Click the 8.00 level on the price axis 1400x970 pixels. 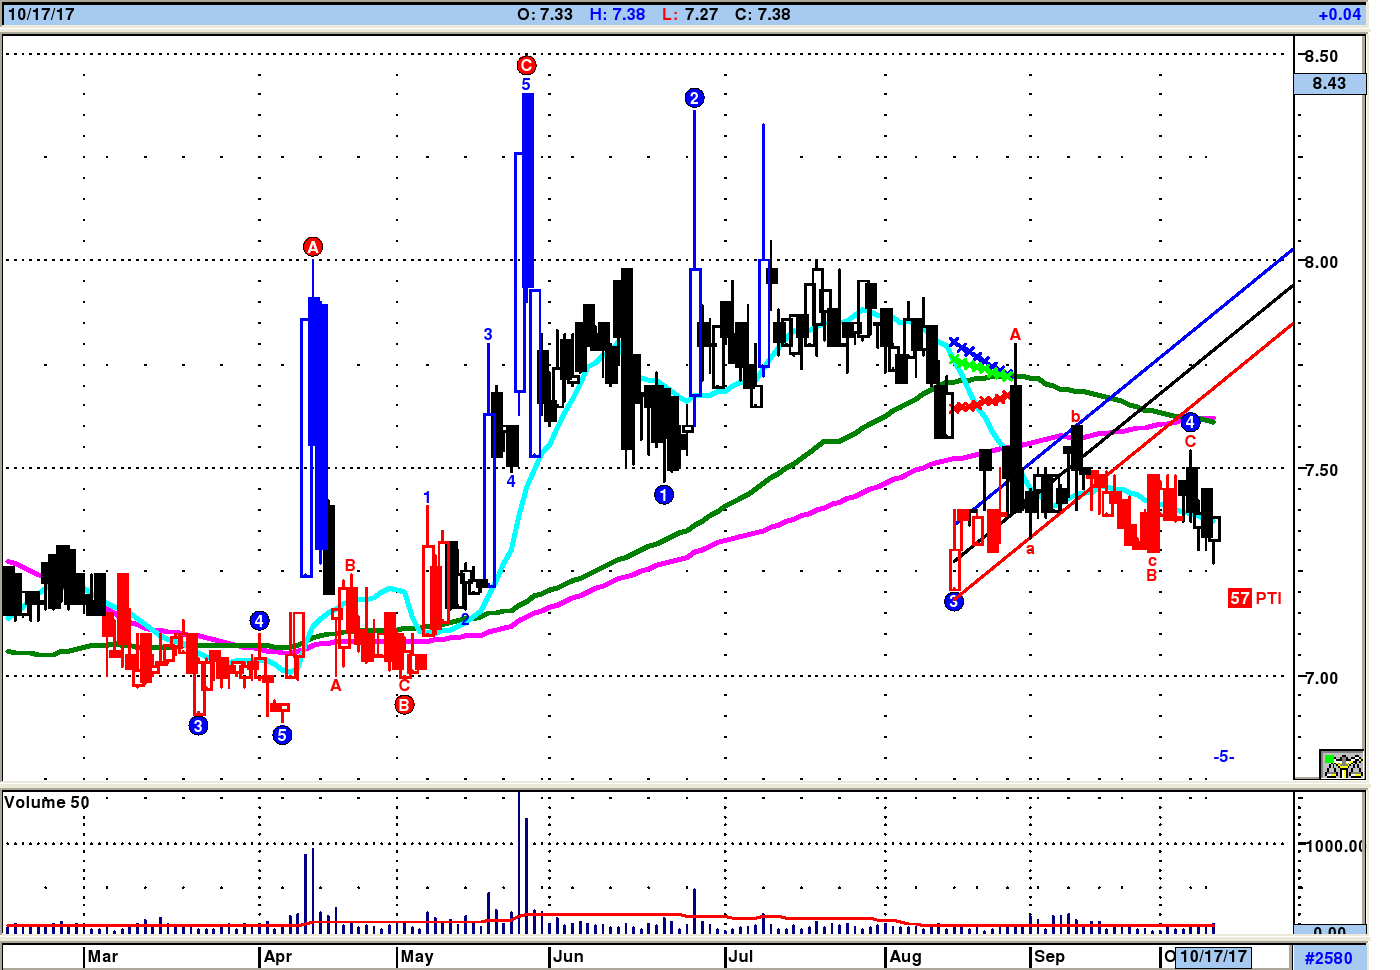1321,262
